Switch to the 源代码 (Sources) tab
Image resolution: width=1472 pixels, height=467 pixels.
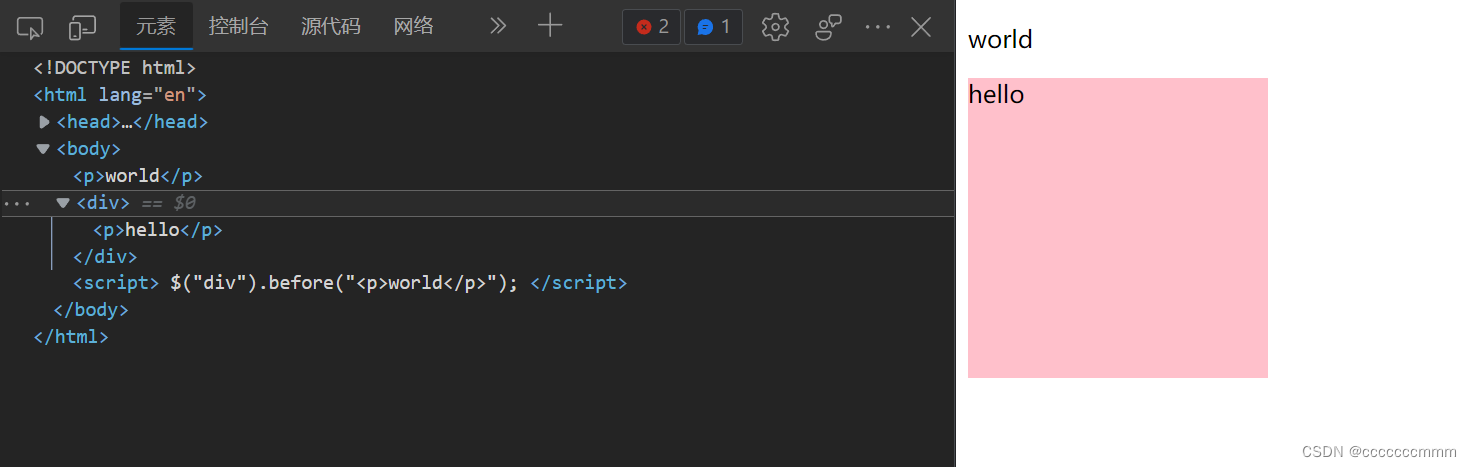(330, 26)
